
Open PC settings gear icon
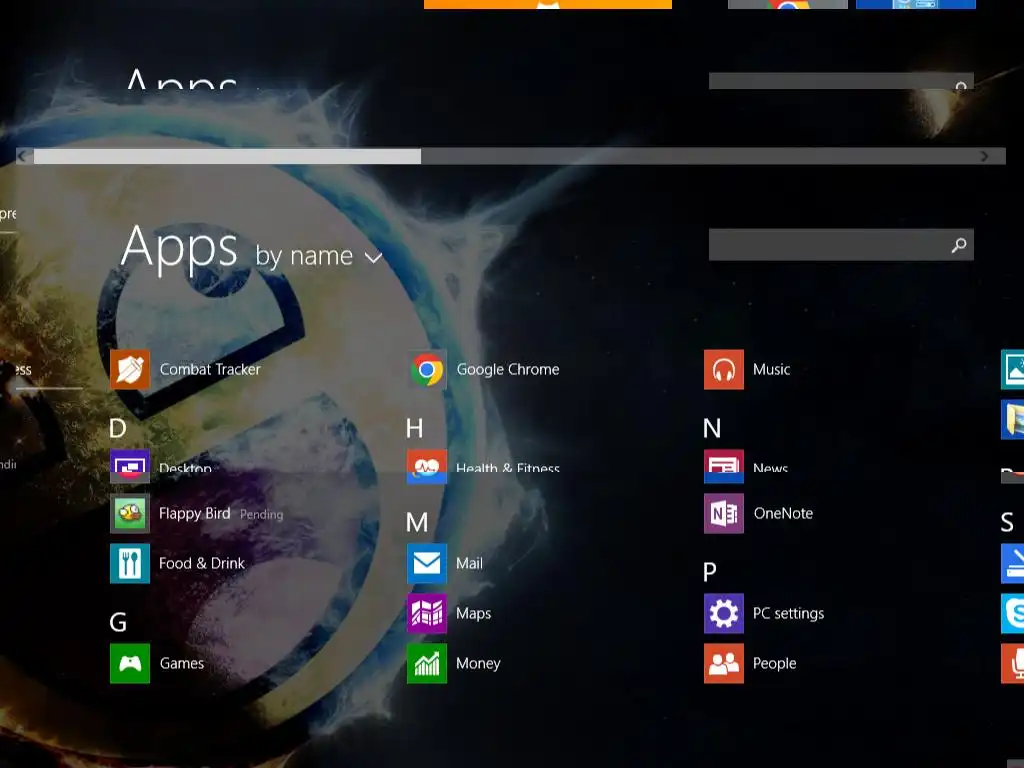click(724, 613)
